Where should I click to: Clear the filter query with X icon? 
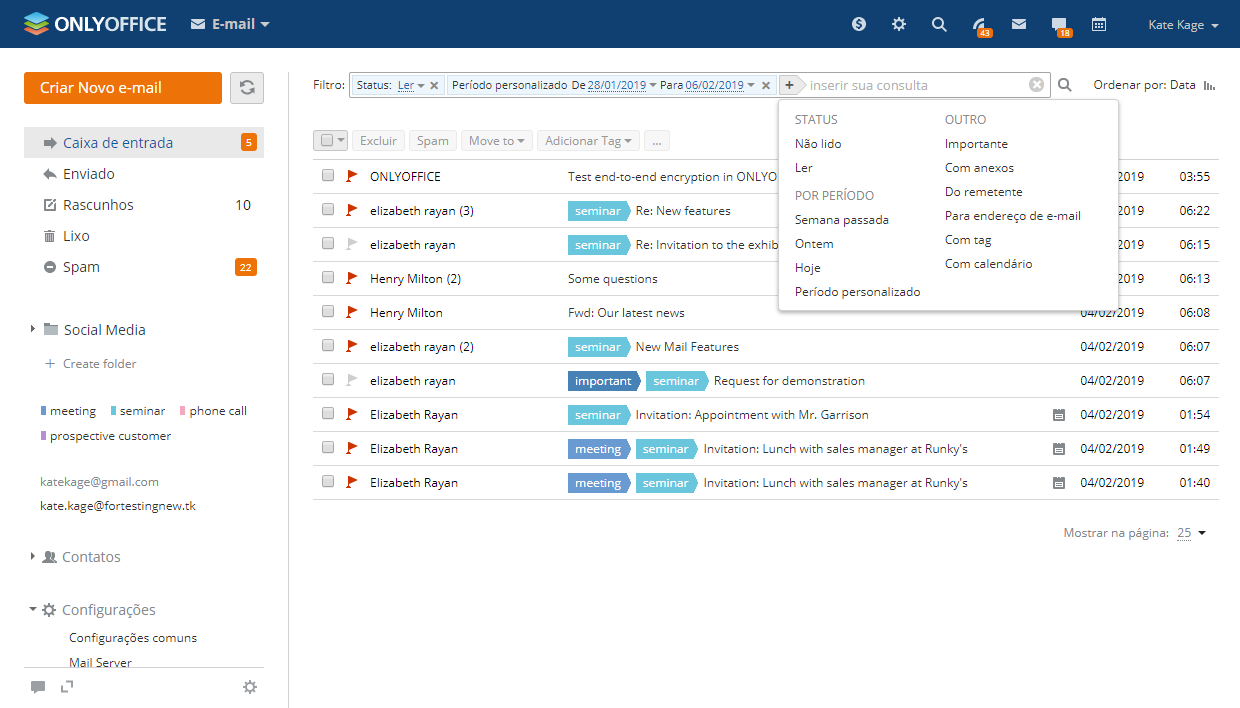[x=1037, y=85]
